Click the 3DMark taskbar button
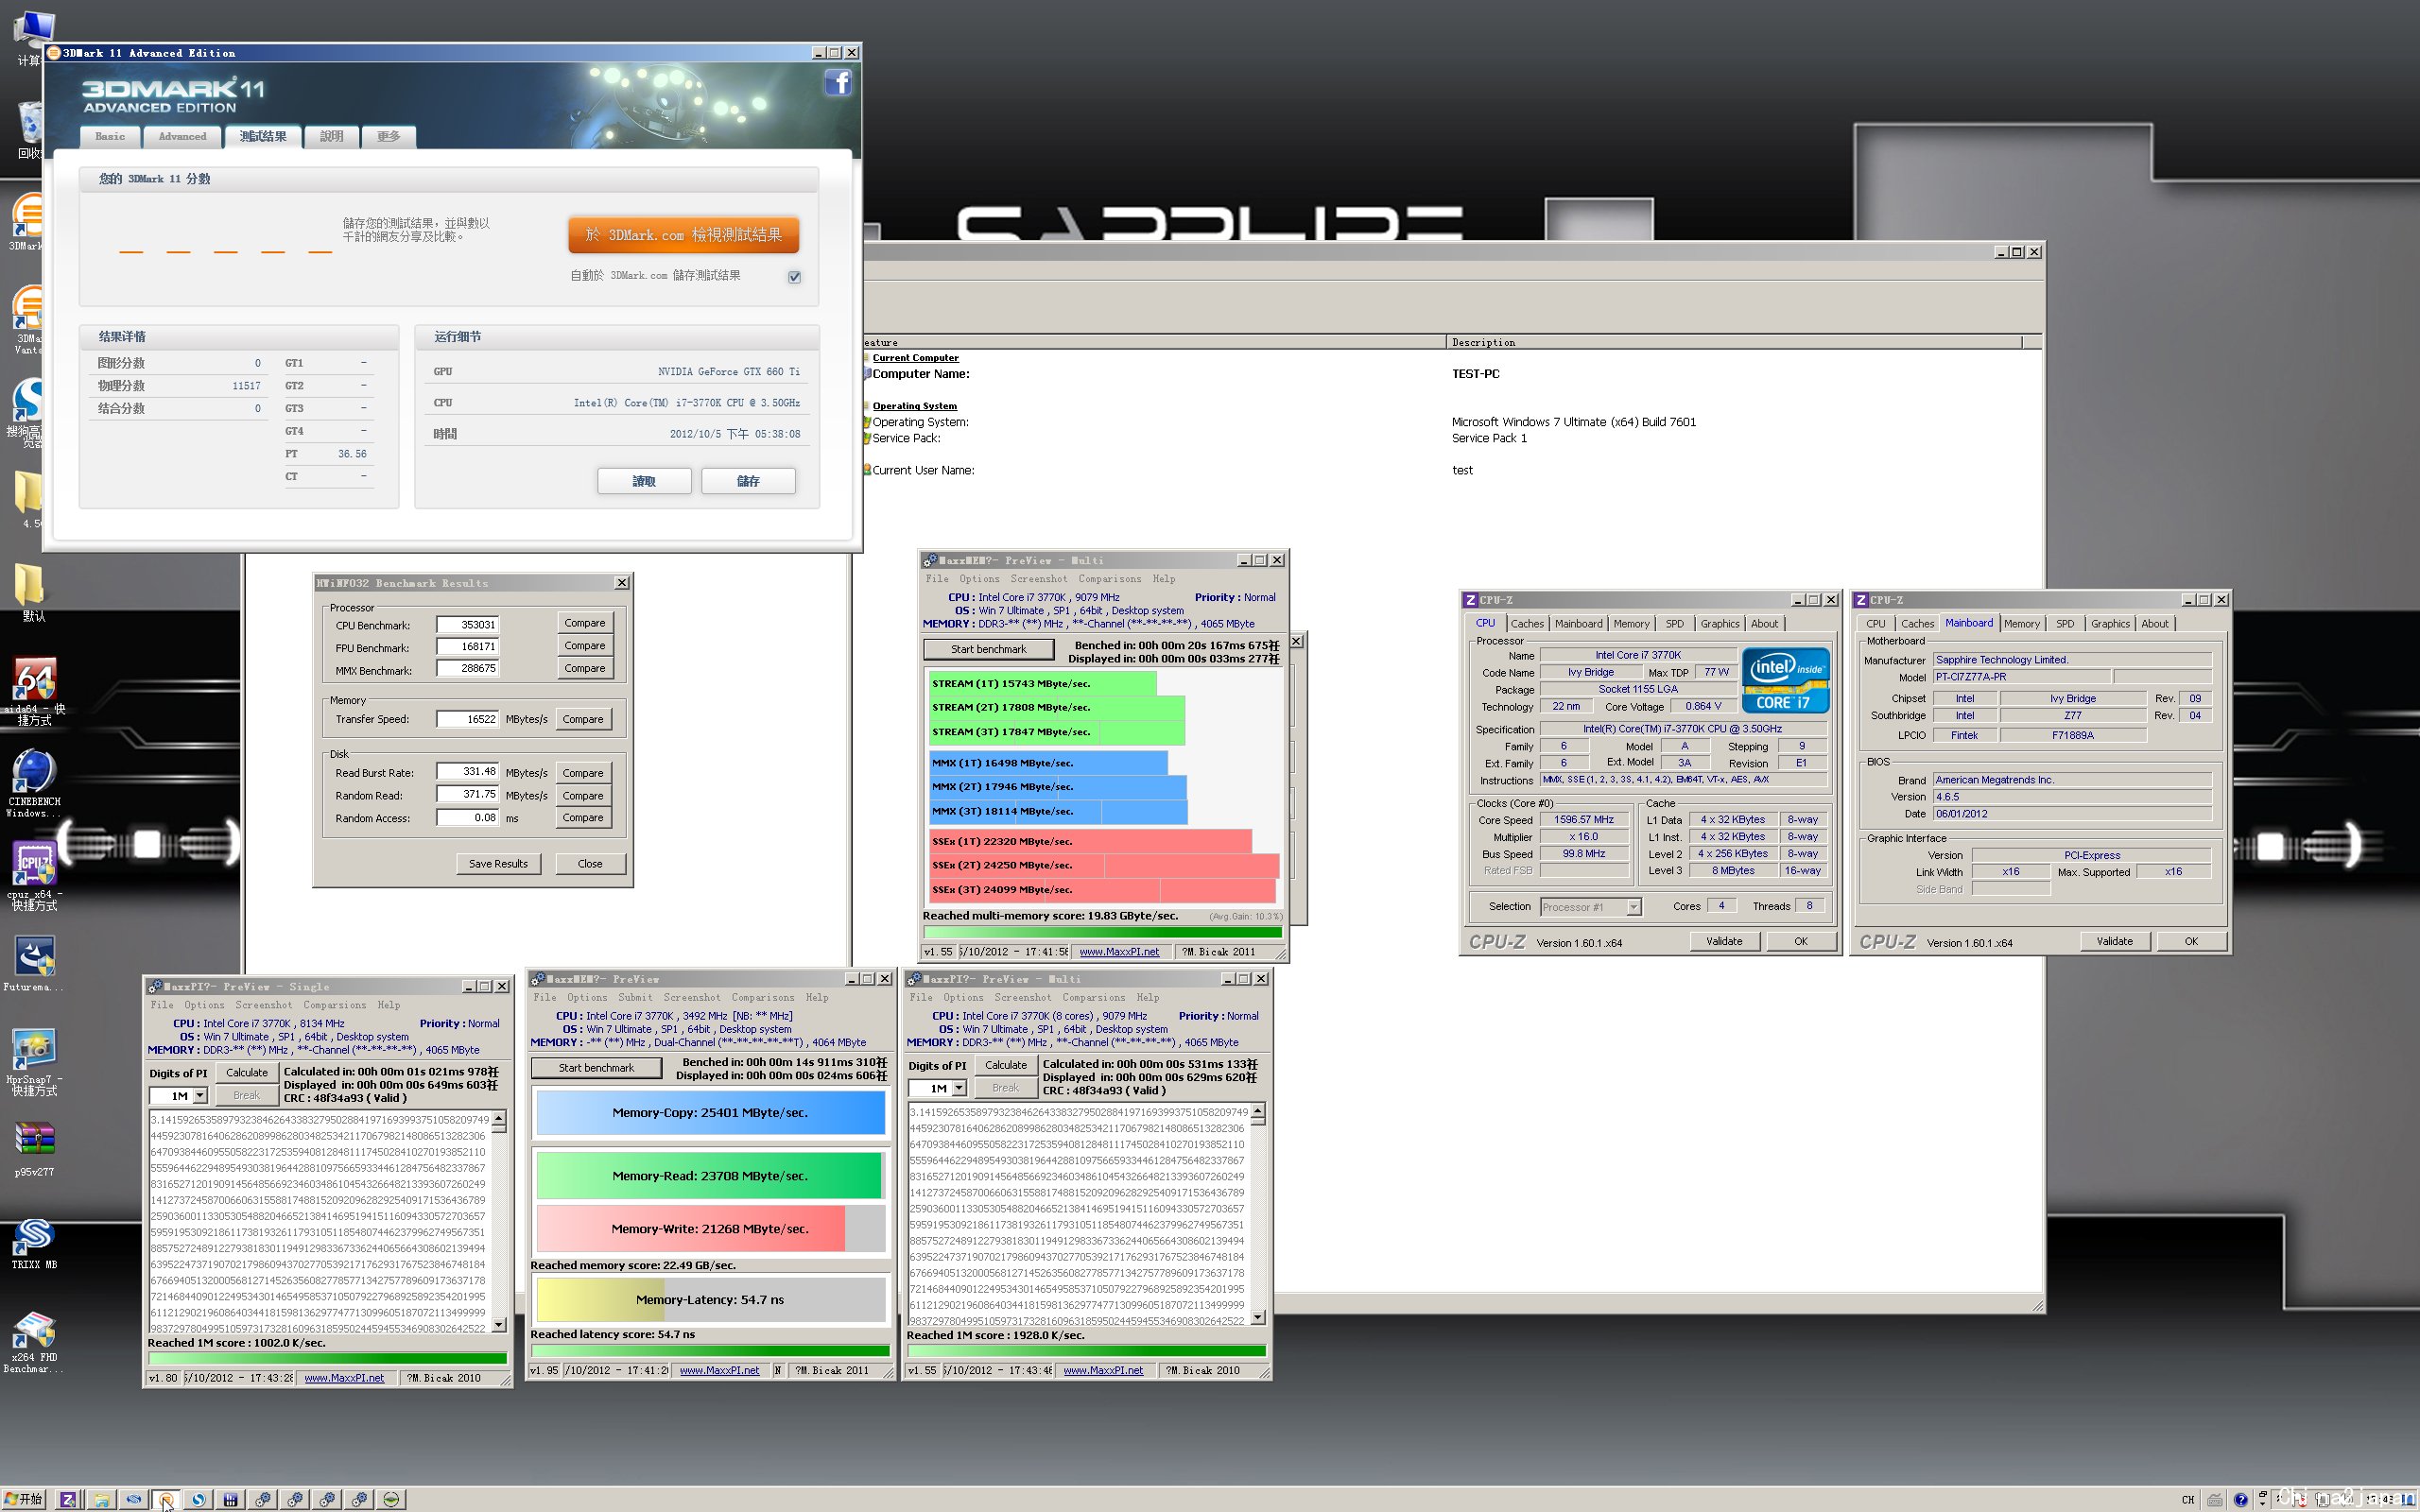The image size is (2420, 1512). 165,1499
